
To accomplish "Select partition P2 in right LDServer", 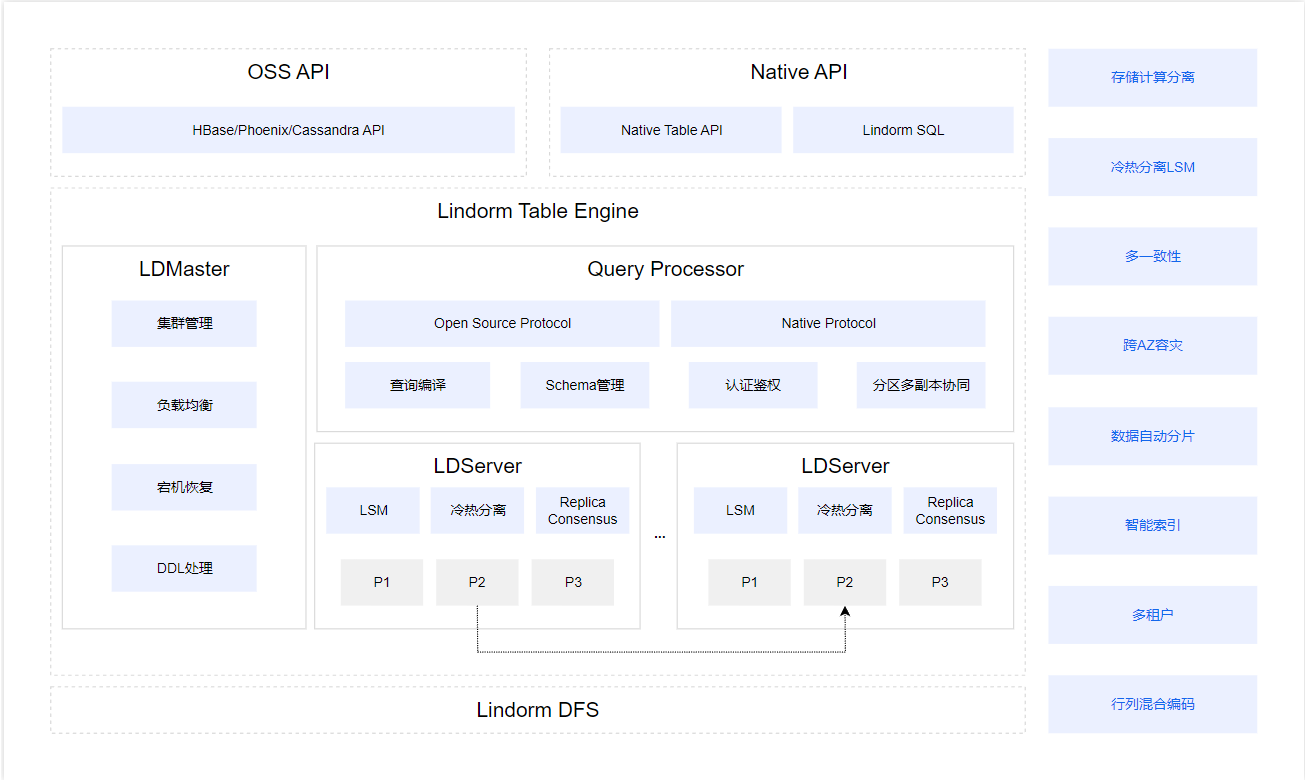I will coord(845,582).
